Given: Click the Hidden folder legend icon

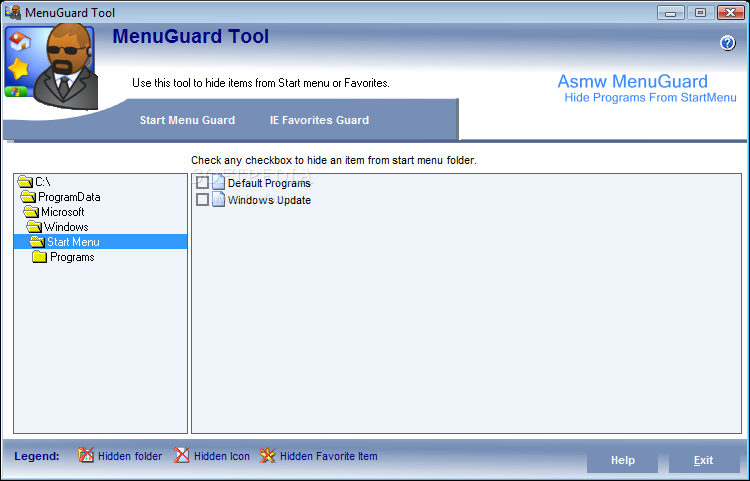Looking at the screenshot, I should (86, 455).
